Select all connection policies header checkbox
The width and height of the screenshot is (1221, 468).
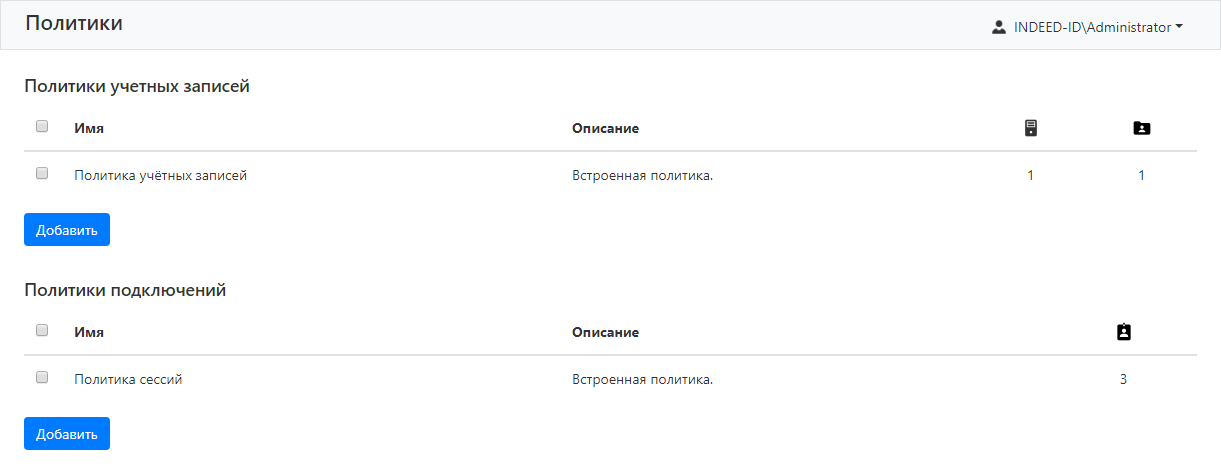pyautogui.click(x=42, y=330)
